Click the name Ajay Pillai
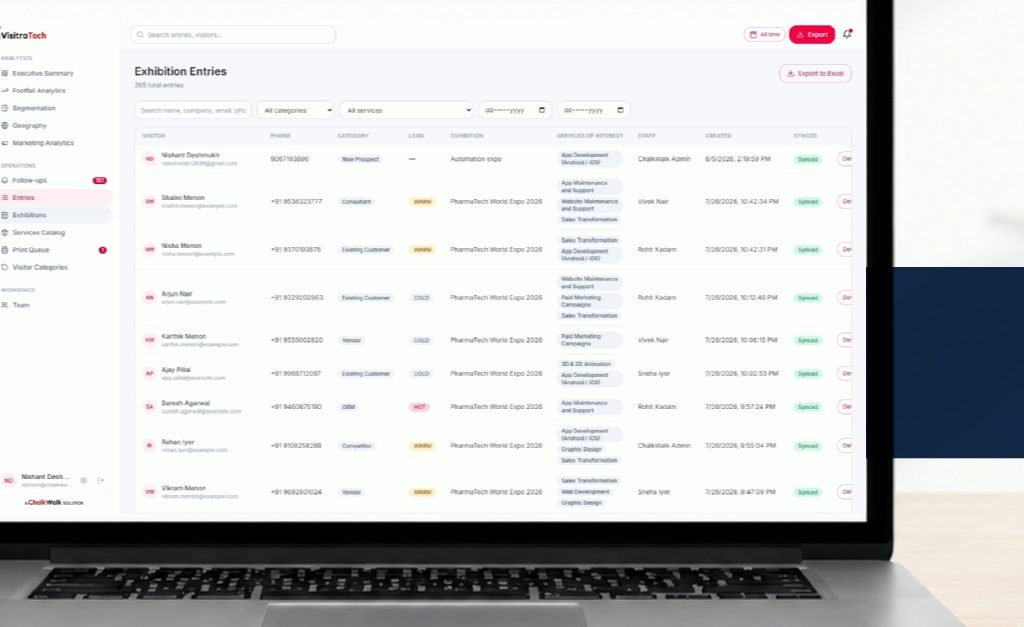The width and height of the screenshot is (1024, 627). pos(176,370)
